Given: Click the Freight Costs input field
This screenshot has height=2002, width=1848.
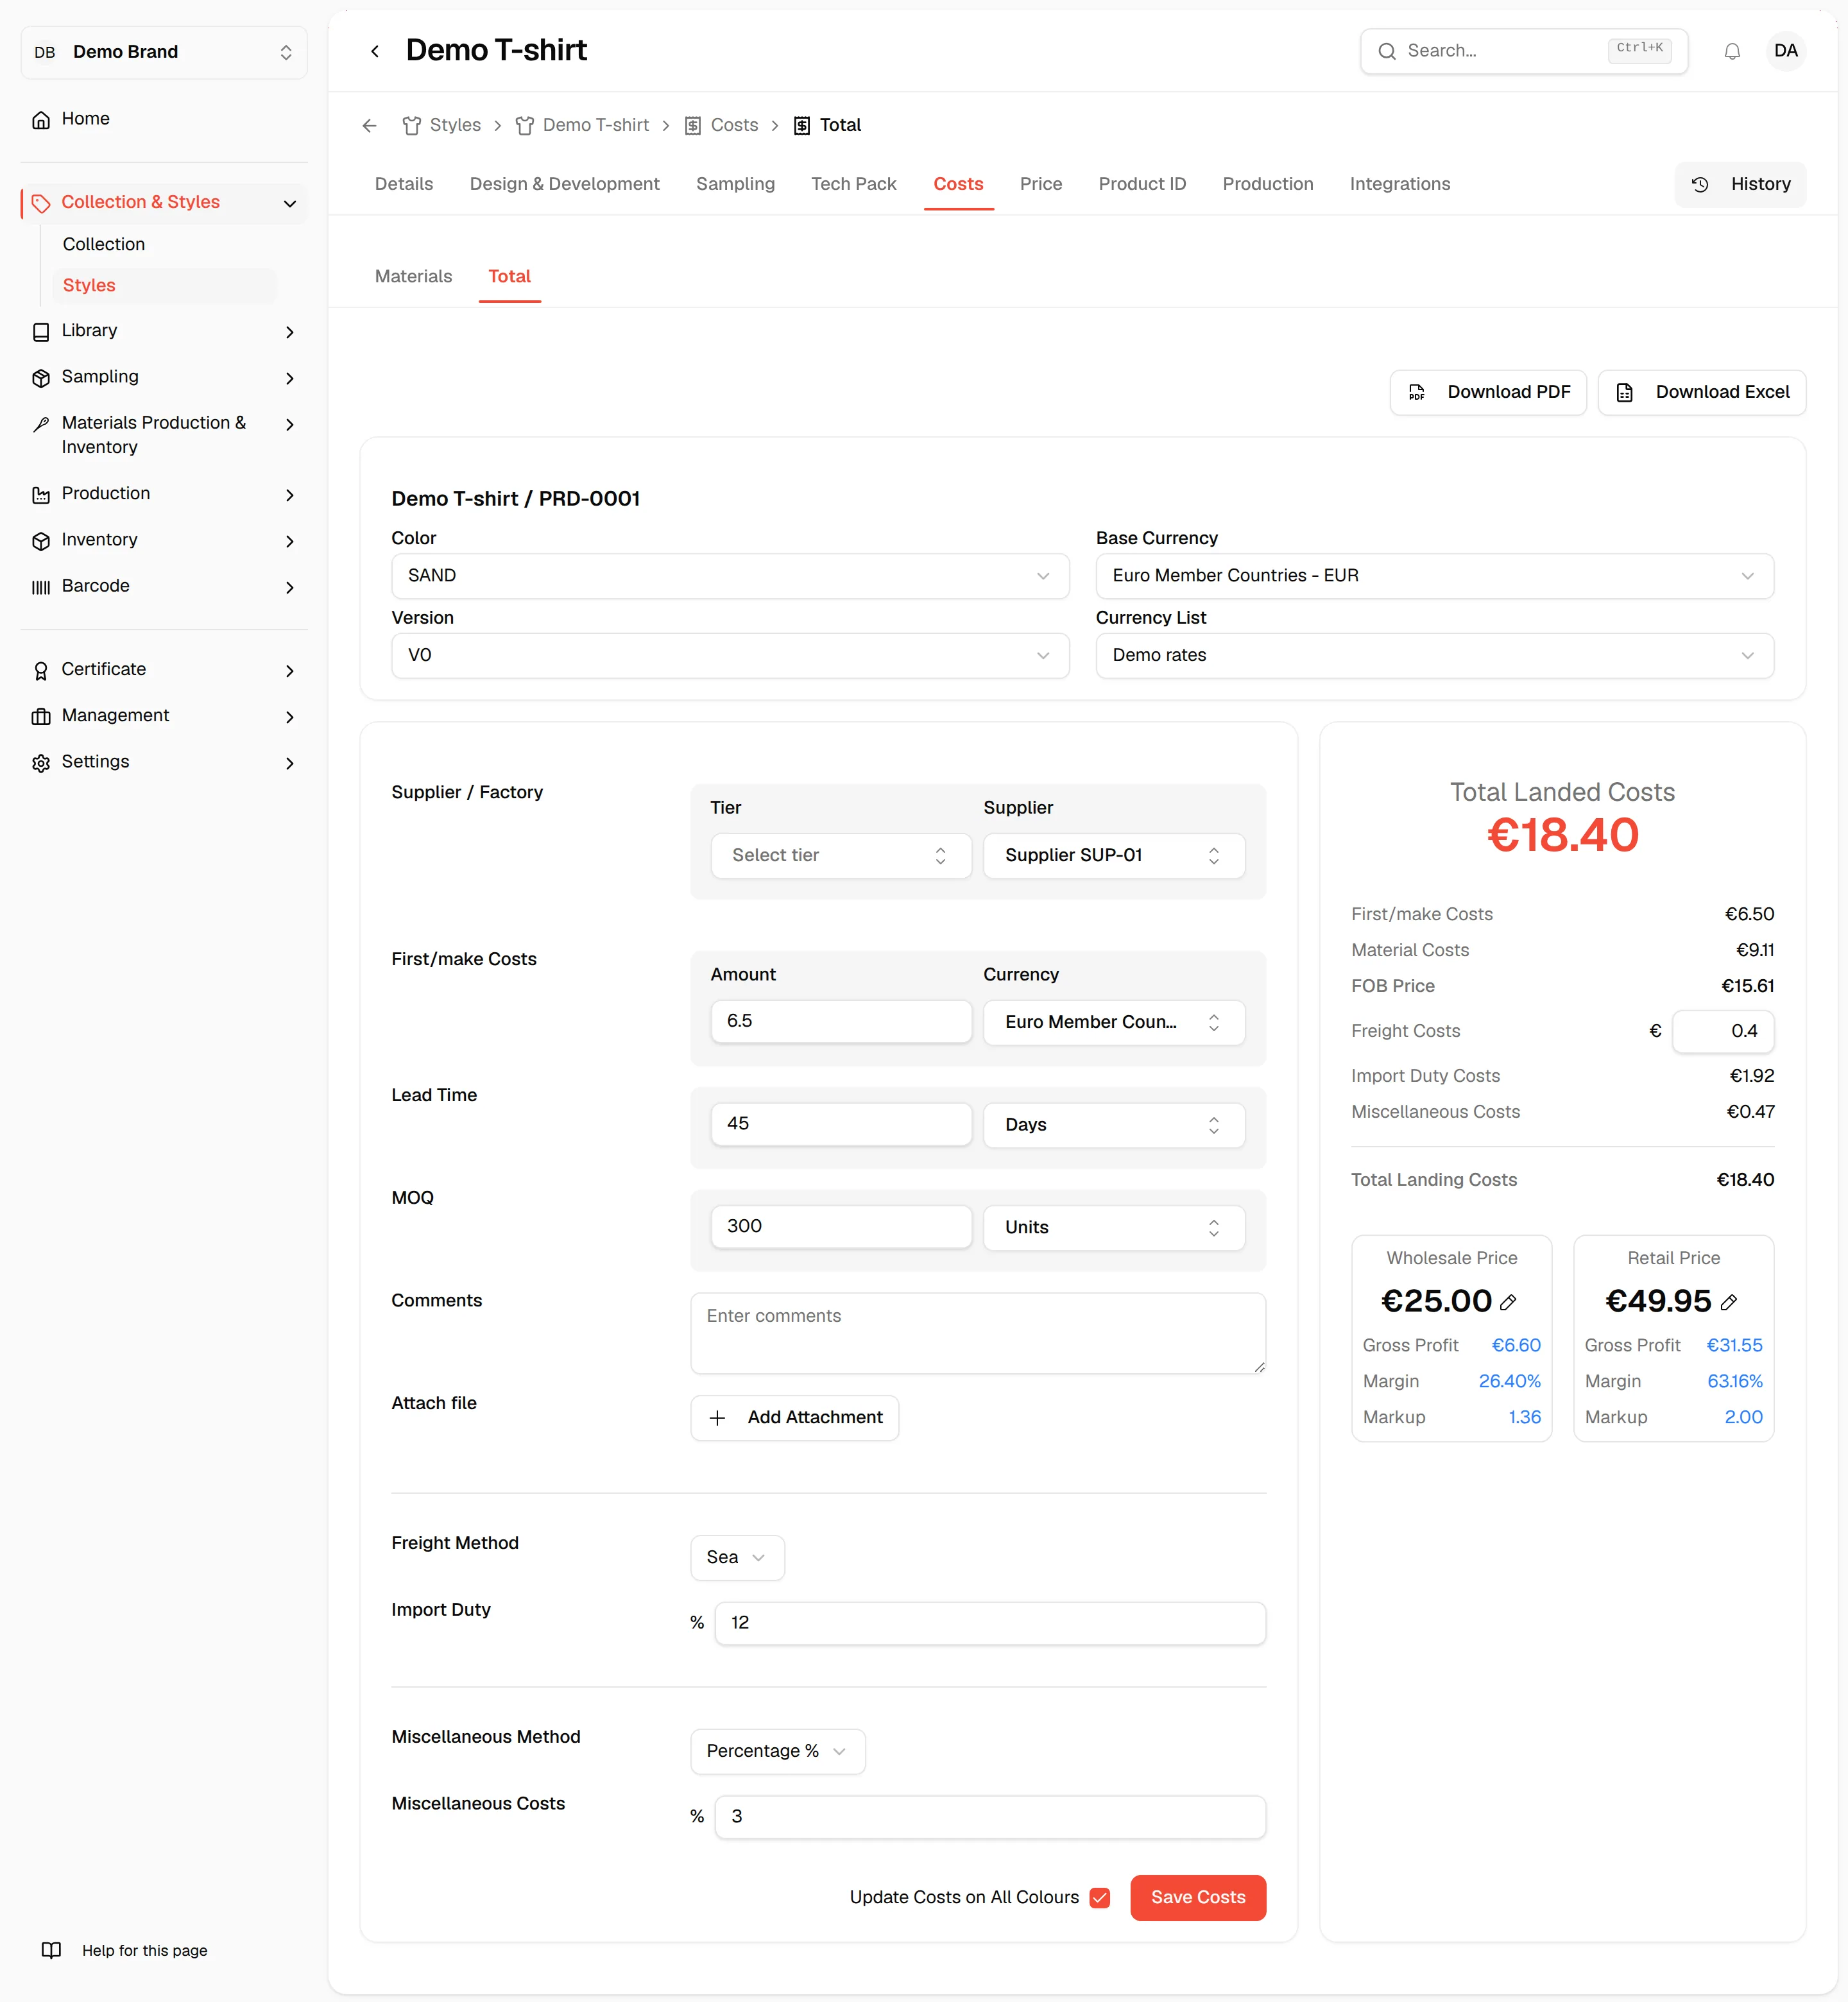Looking at the screenshot, I should [1722, 1031].
